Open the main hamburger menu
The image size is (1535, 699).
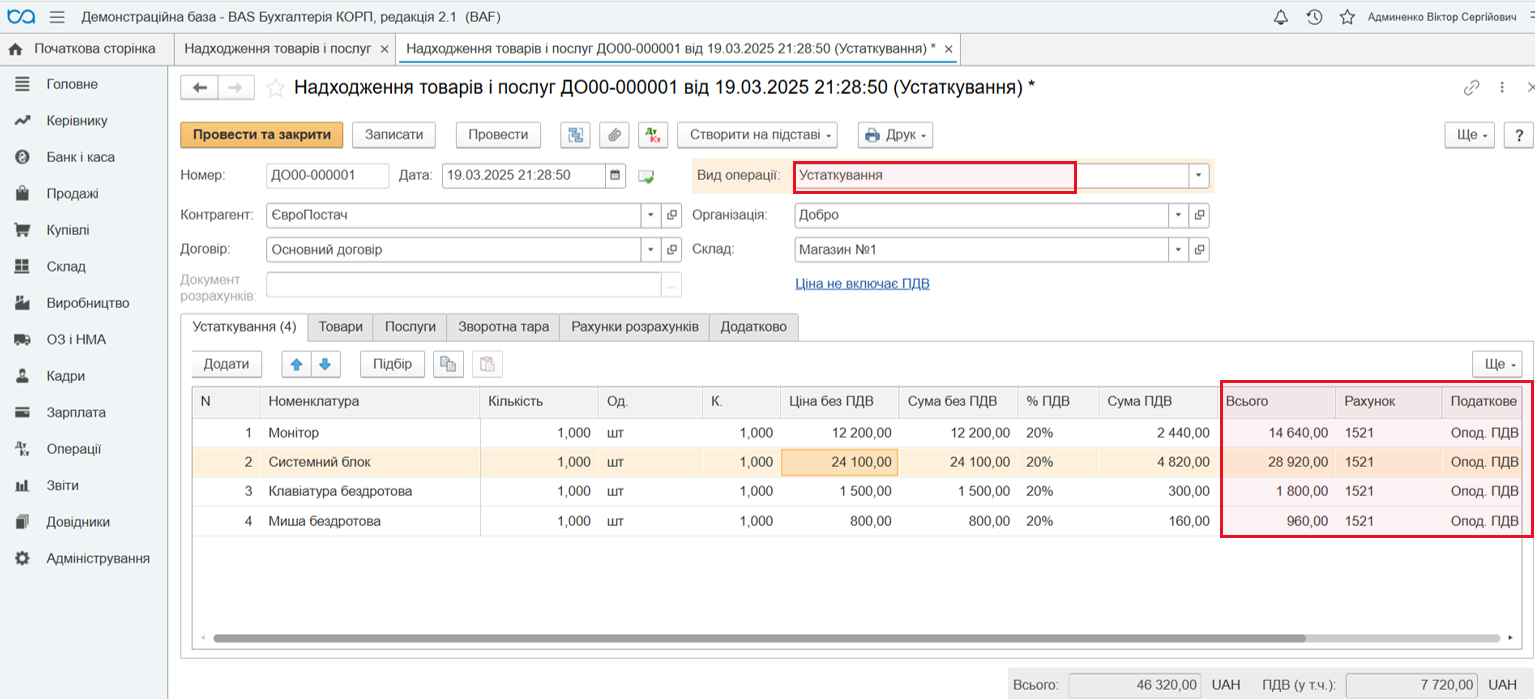[57, 17]
